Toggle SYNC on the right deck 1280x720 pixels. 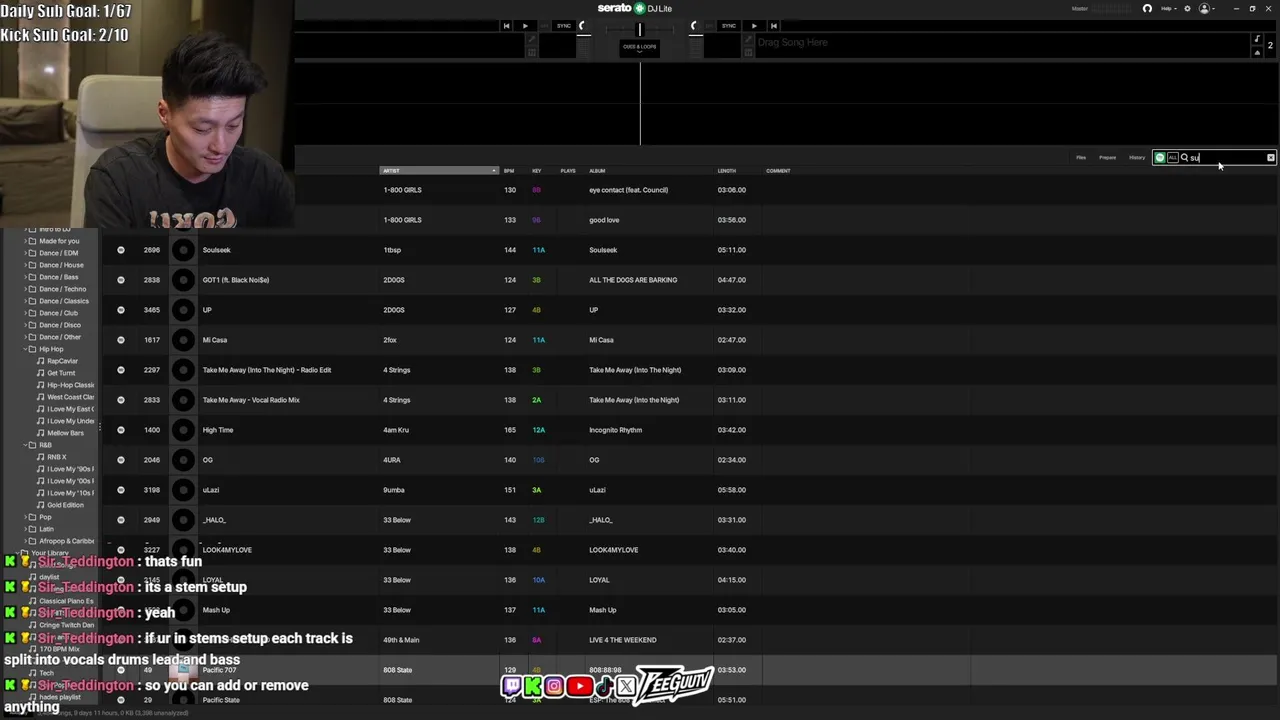tap(729, 26)
